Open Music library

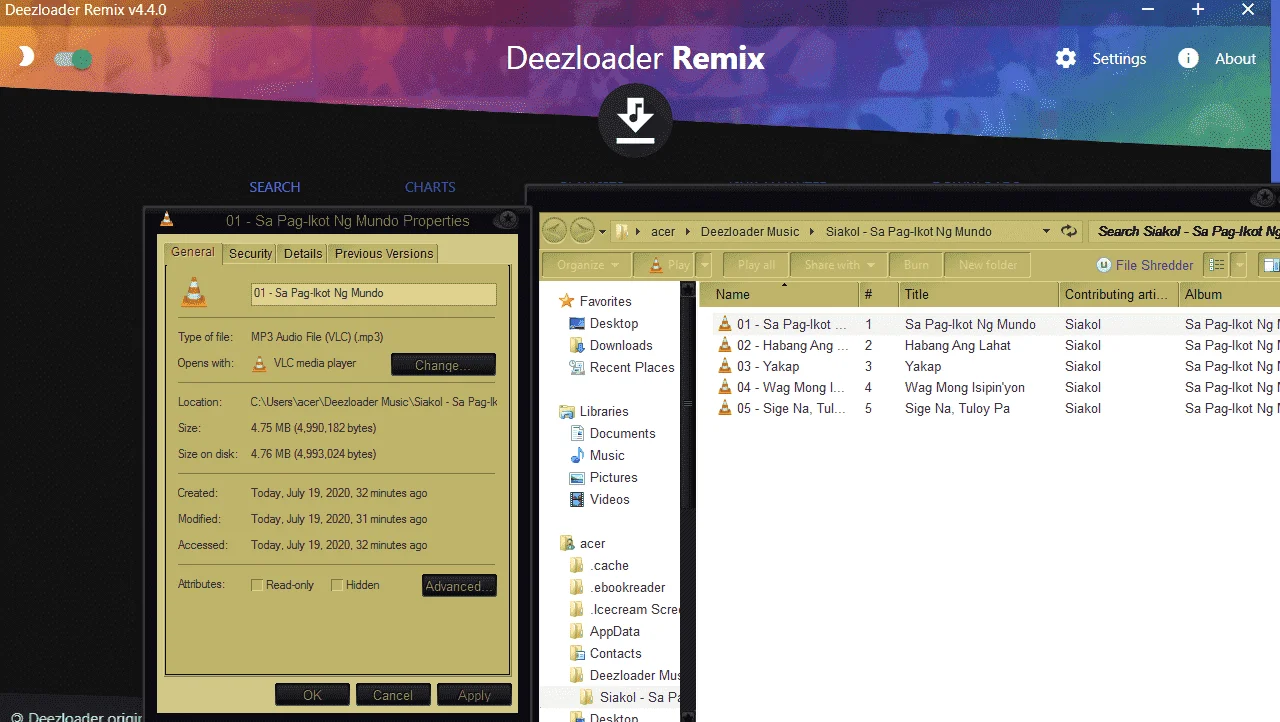pos(607,455)
